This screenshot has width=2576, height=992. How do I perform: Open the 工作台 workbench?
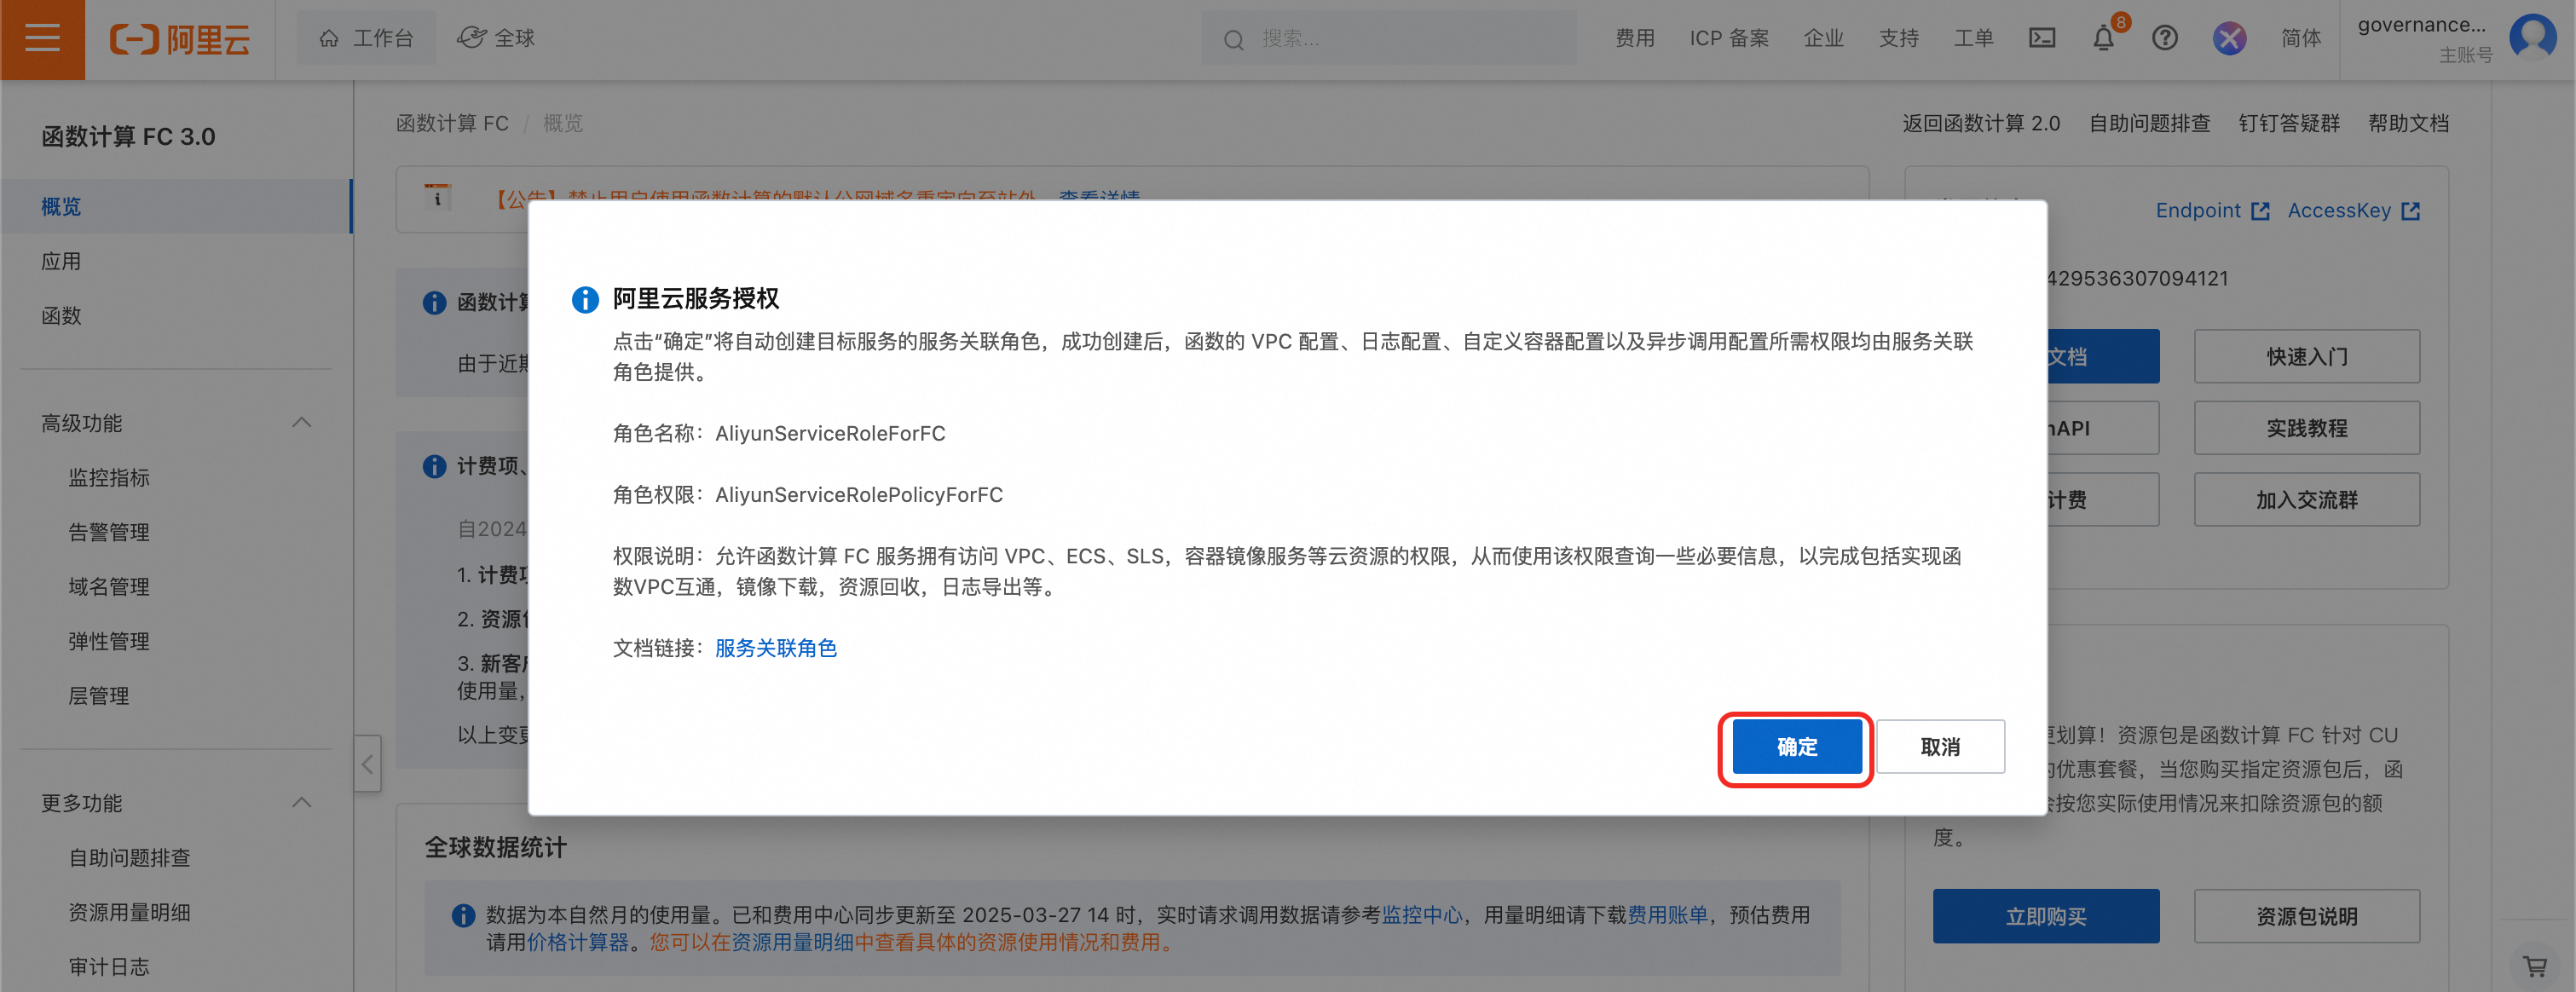point(366,38)
